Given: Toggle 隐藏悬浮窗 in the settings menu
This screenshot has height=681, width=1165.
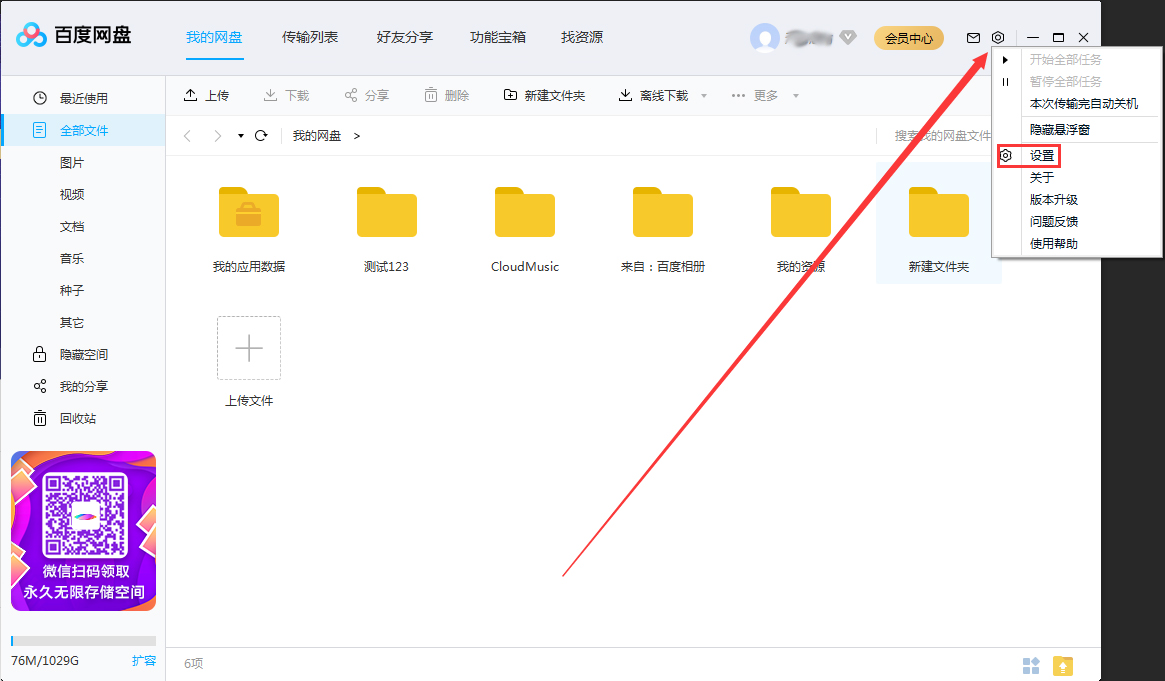Looking at the screenshot, I should click(1060, 128).
